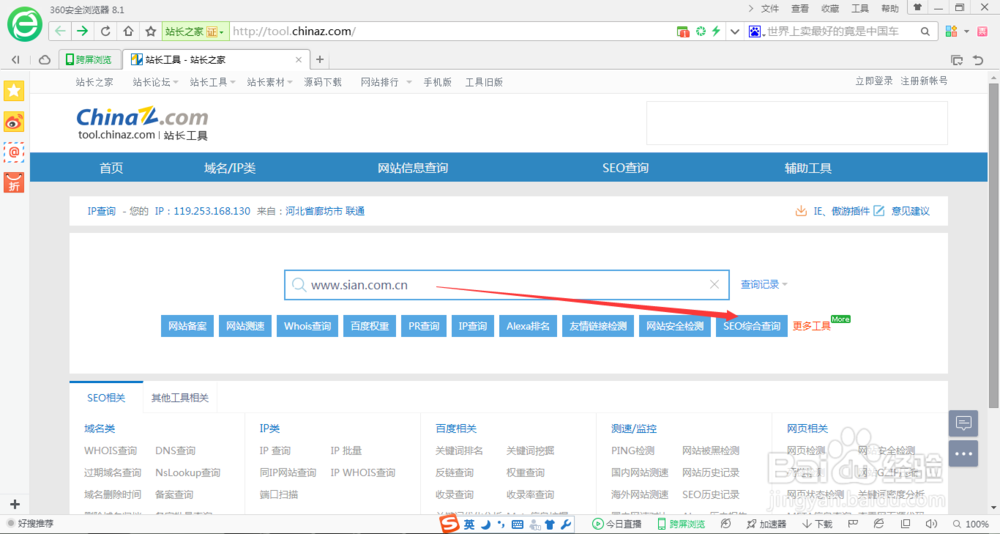
Task: Open the orange discount sidebar icon
Action: click(14, 182)
